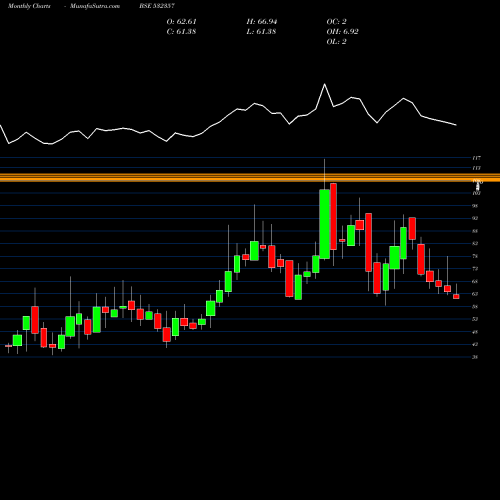Click the 38 price axis label

(475, 357)
